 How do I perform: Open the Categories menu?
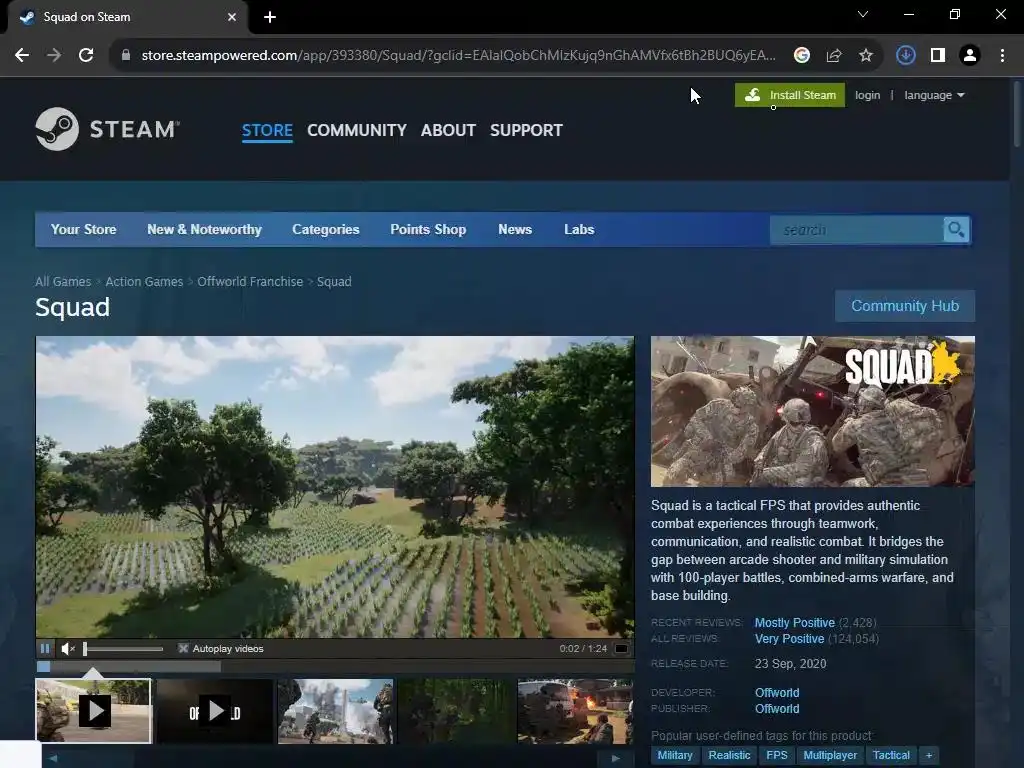click(x=325, y=229)
